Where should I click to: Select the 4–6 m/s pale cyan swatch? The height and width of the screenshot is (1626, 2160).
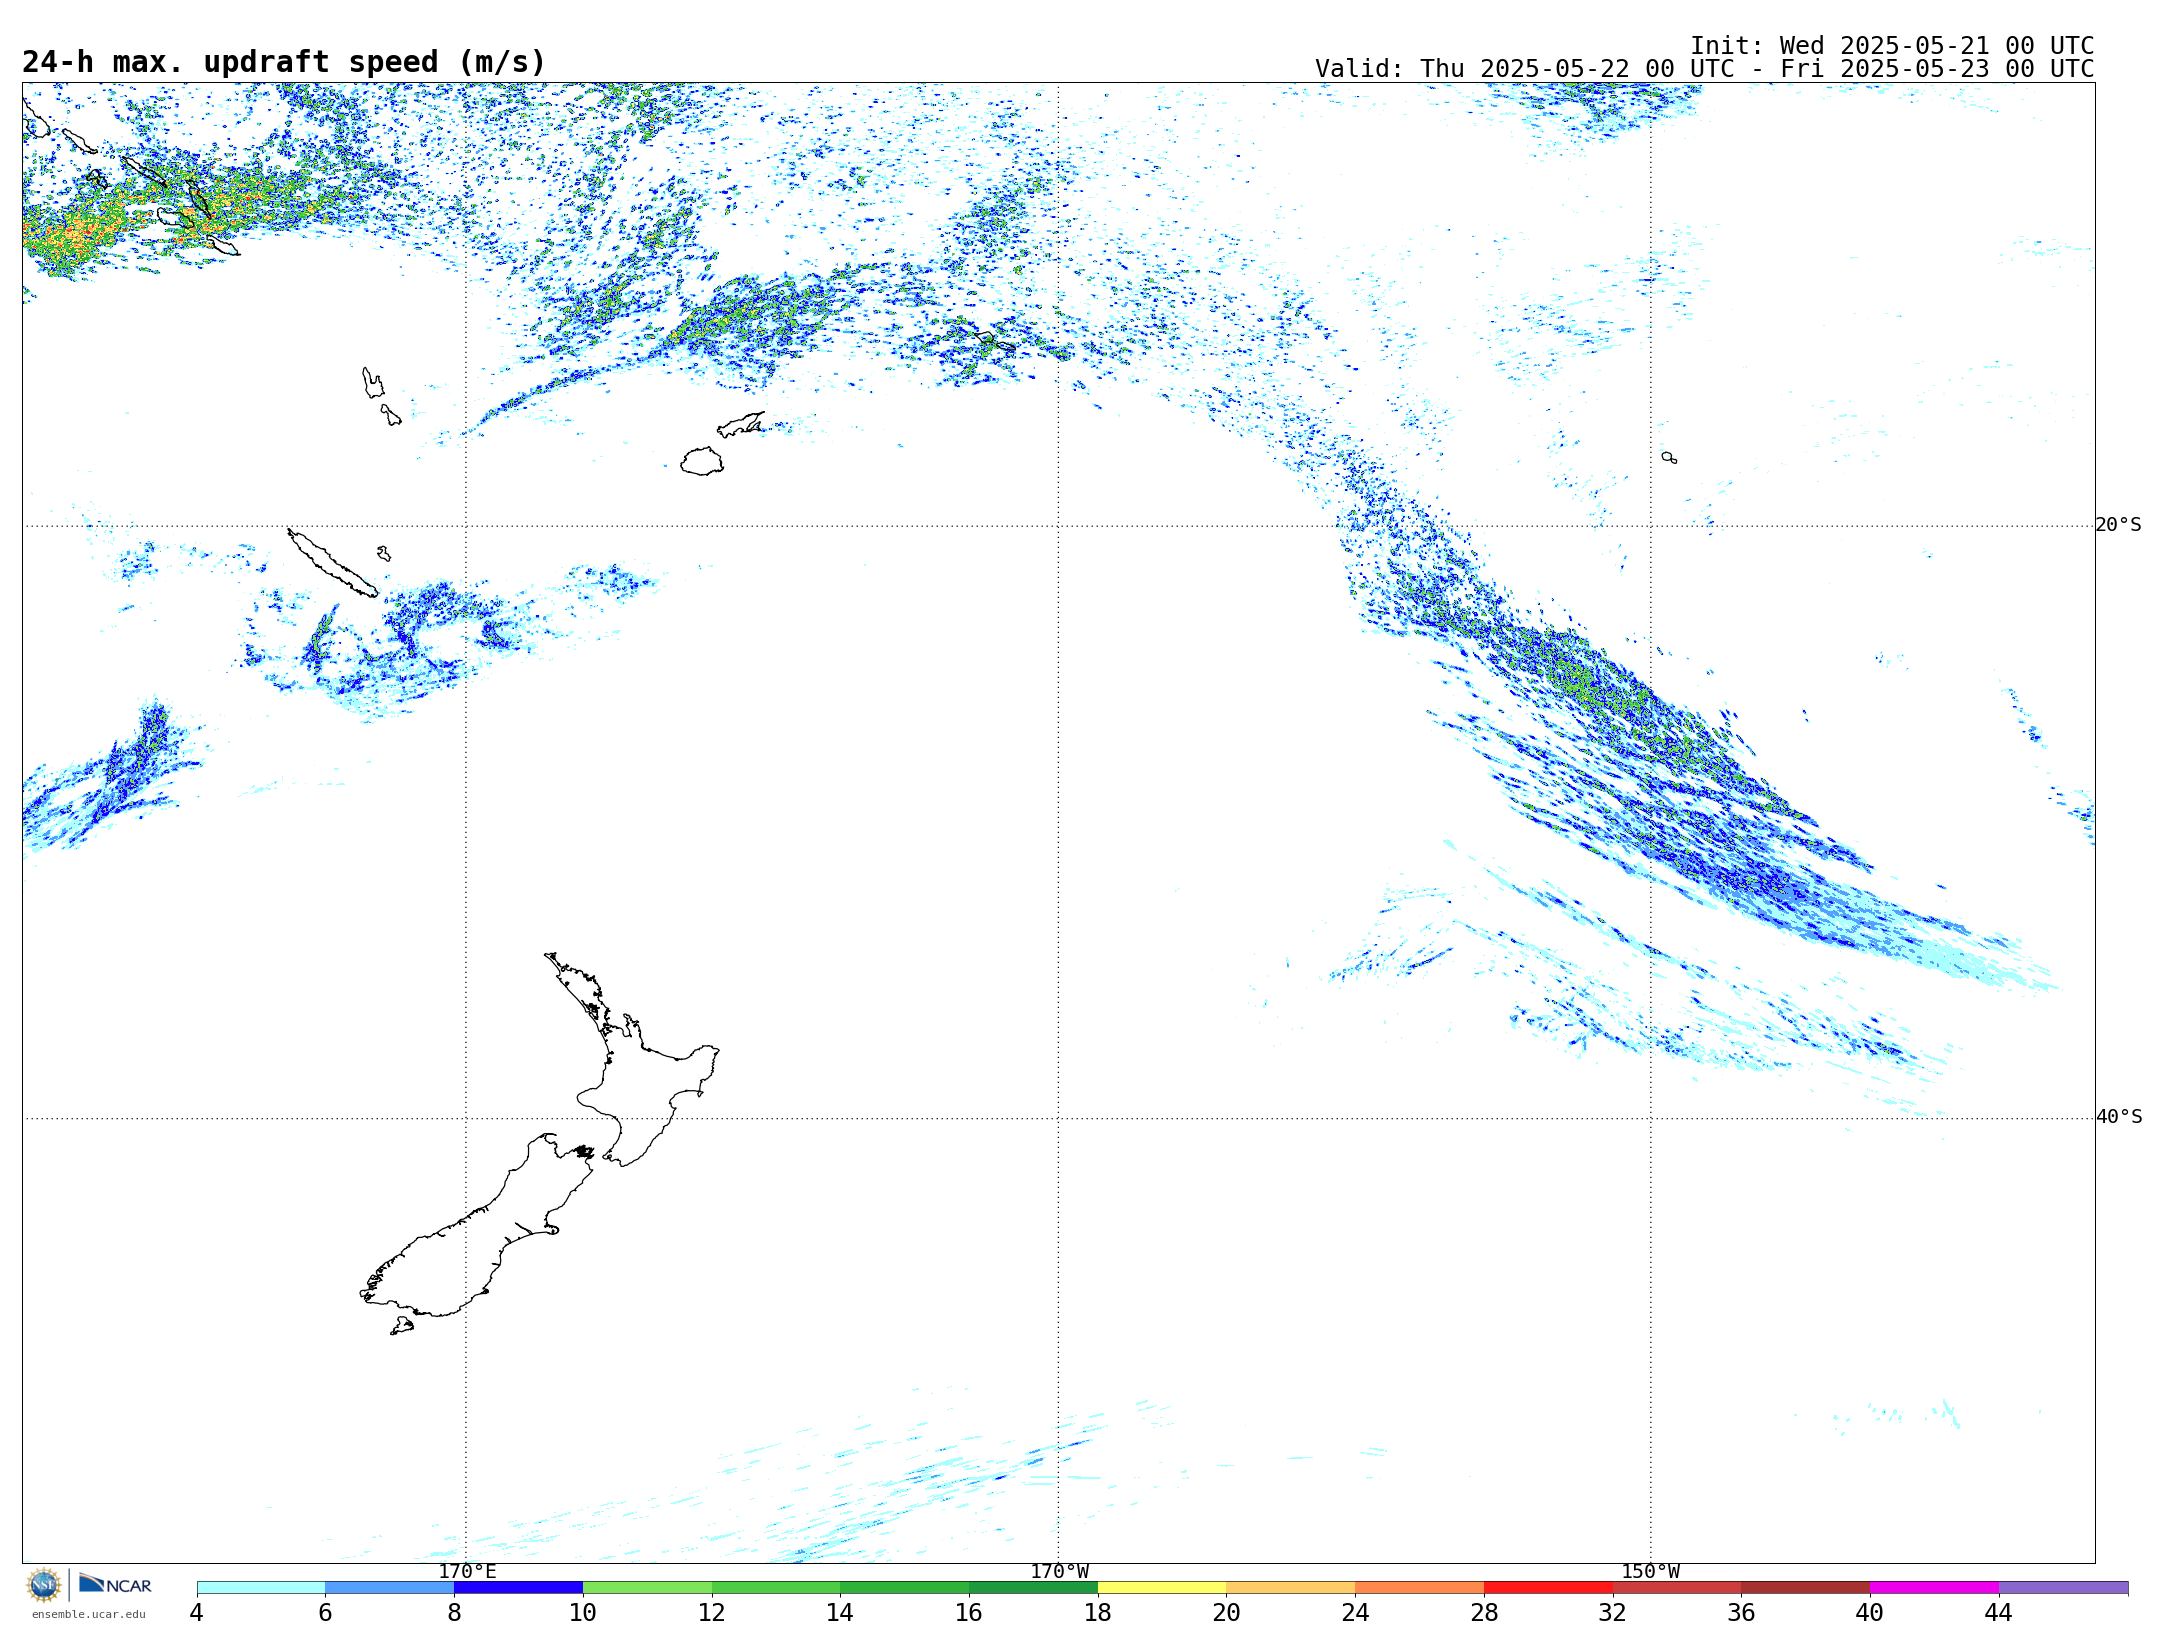tap(261, 1587)
